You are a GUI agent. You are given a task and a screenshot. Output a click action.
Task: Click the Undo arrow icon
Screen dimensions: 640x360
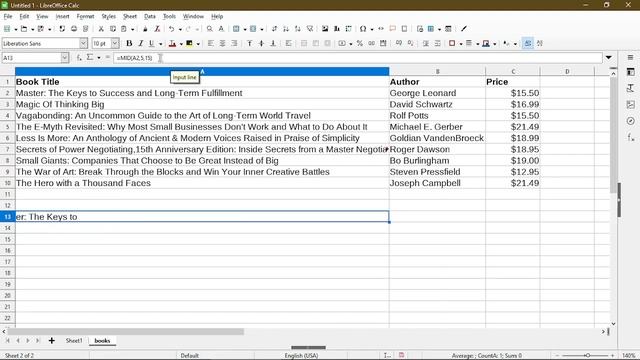(x=171, y=29)
